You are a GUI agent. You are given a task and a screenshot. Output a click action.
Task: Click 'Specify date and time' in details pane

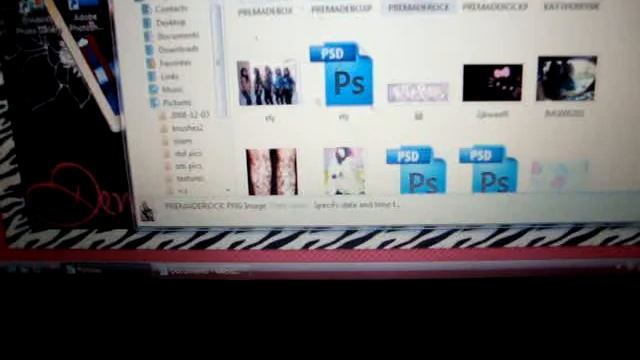tap(357, 205)
